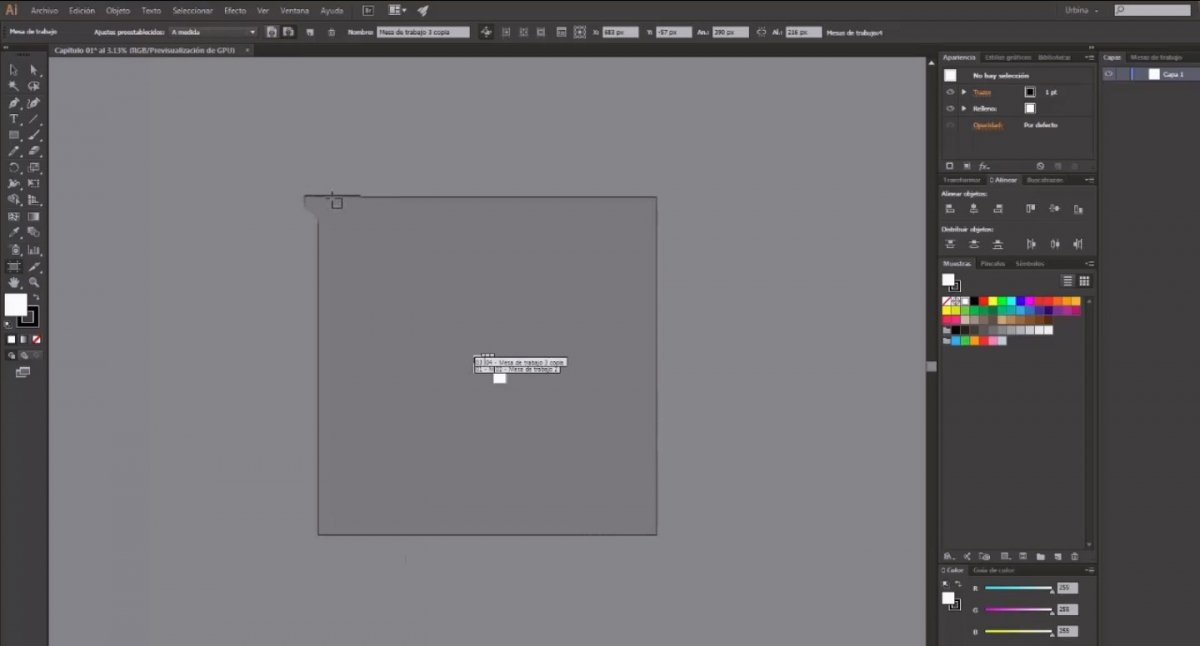Select the Capa 1 layer row

pyautogui.click(x=1150, y=74)
